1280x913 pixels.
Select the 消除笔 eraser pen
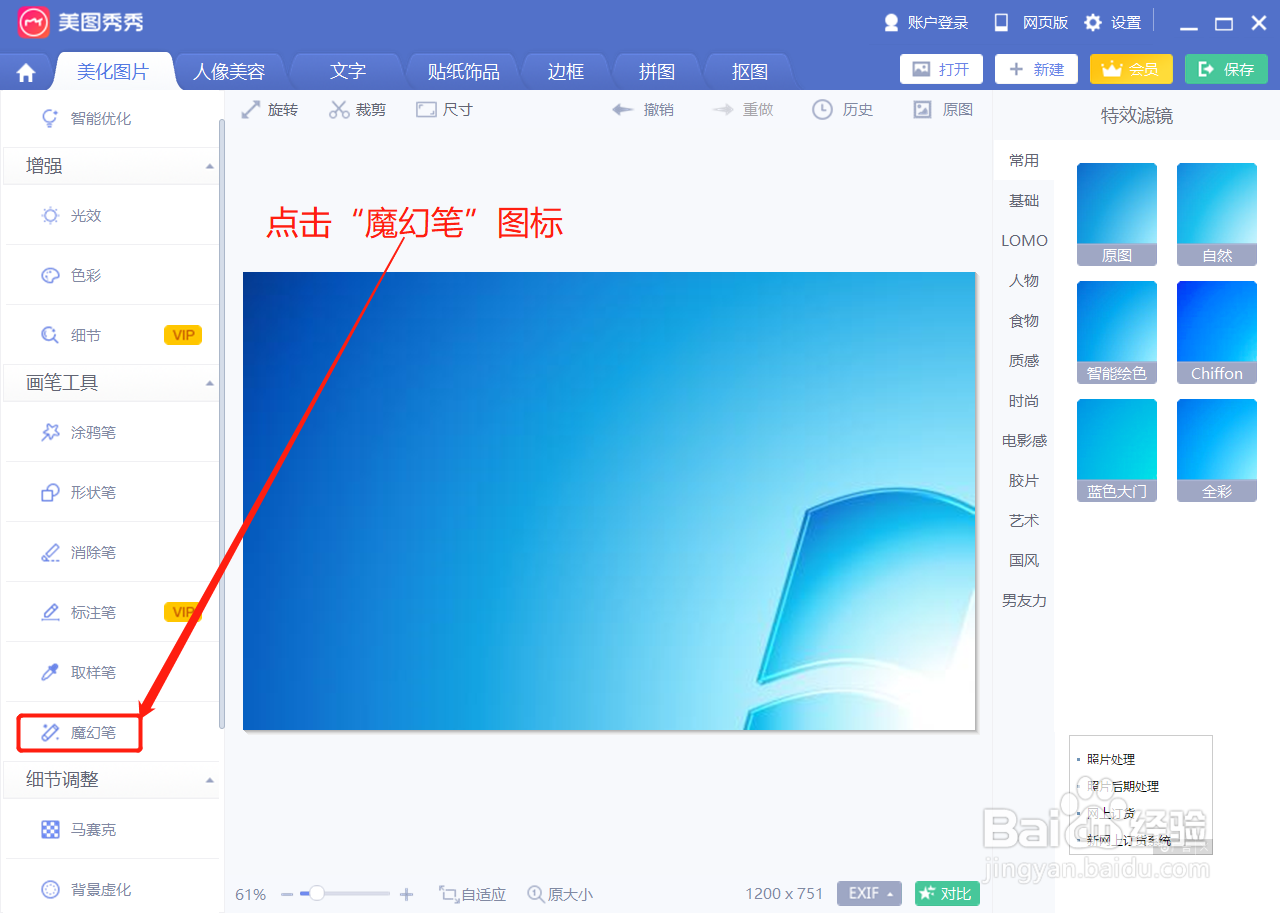[78, 552]
